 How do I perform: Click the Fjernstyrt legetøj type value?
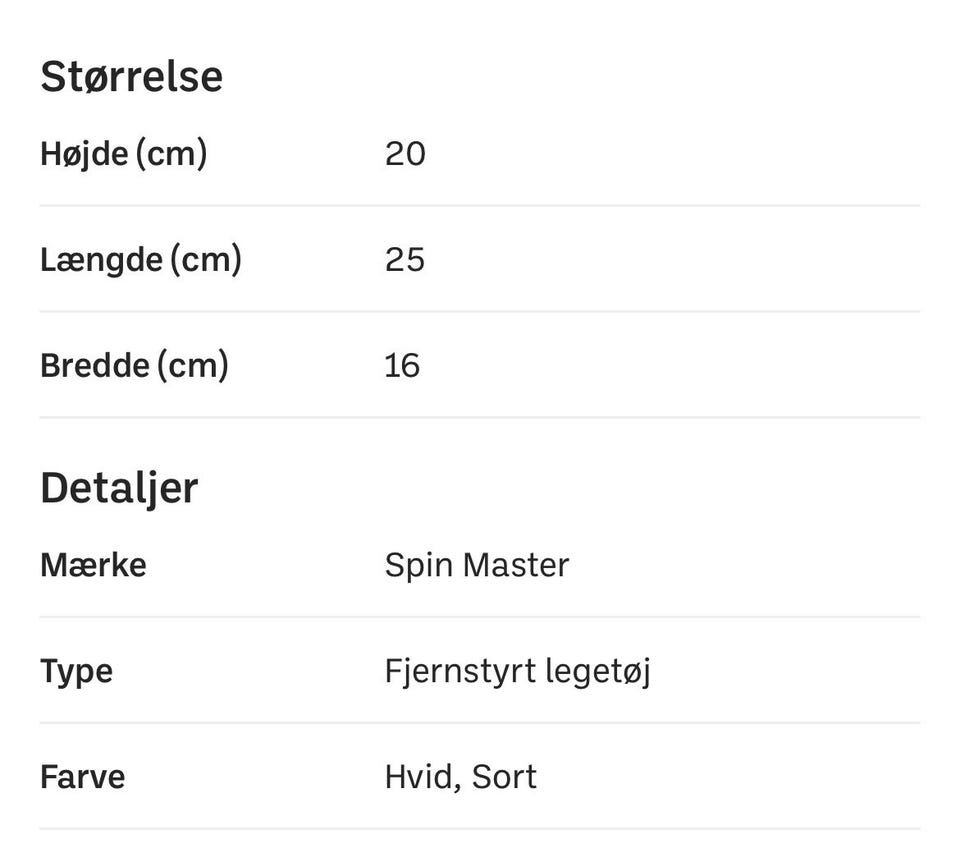[517, 671]
